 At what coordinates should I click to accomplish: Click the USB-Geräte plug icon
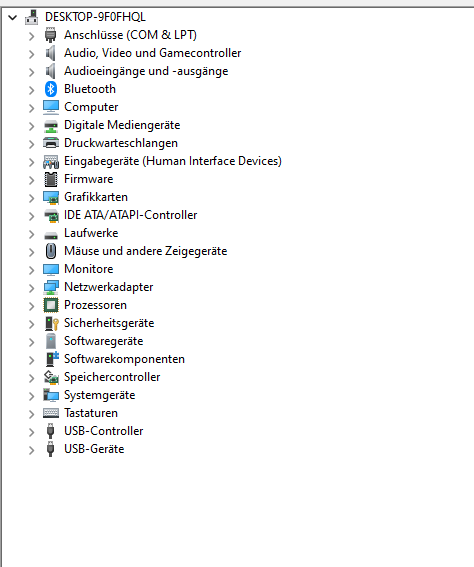click(51, 449)
